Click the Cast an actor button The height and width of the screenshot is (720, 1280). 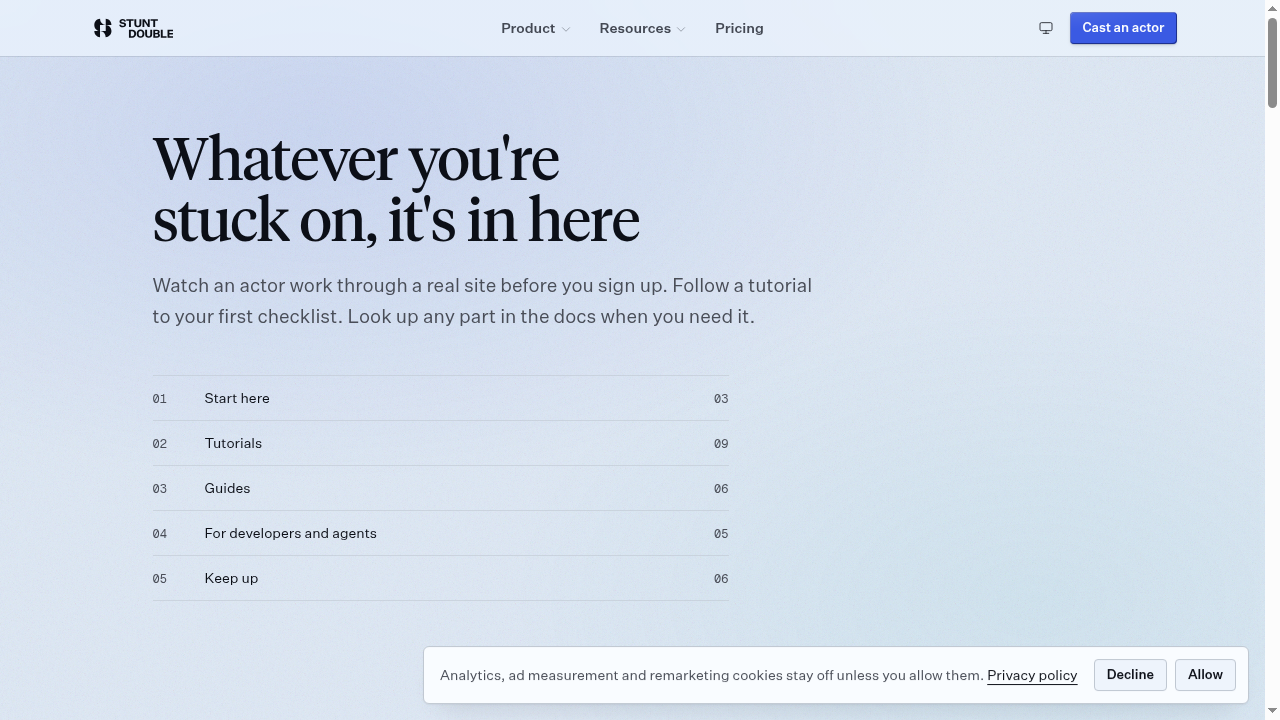click(x=1123, y=28)
